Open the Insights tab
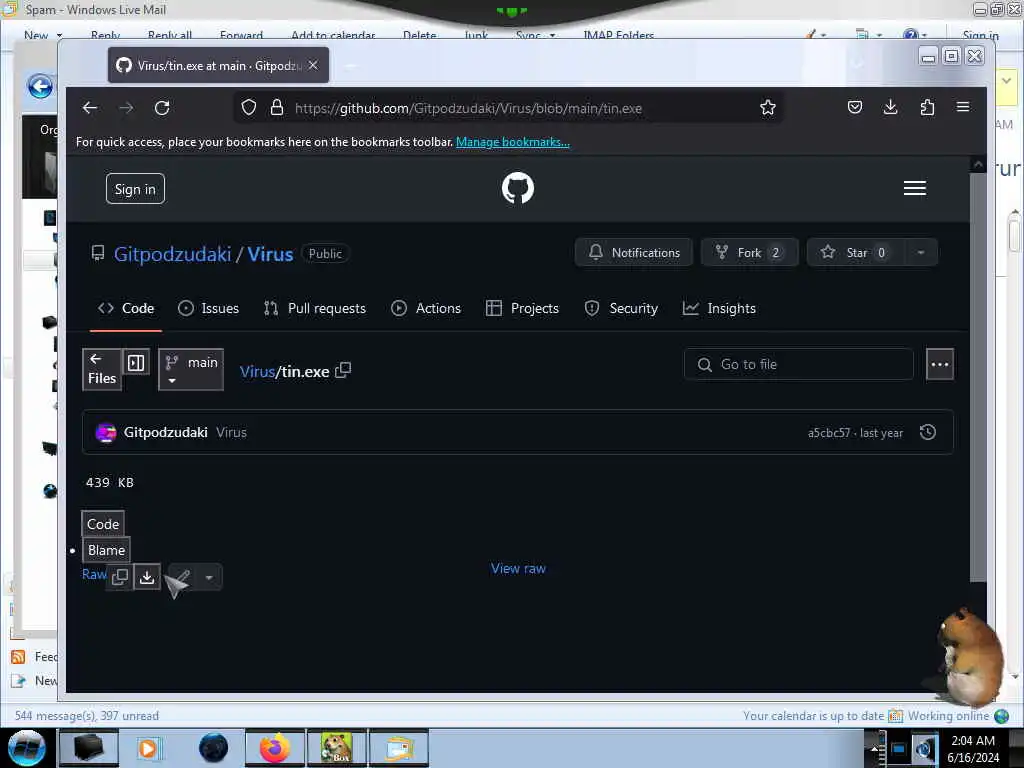The image size is (1024, 768). coord(719,308)
